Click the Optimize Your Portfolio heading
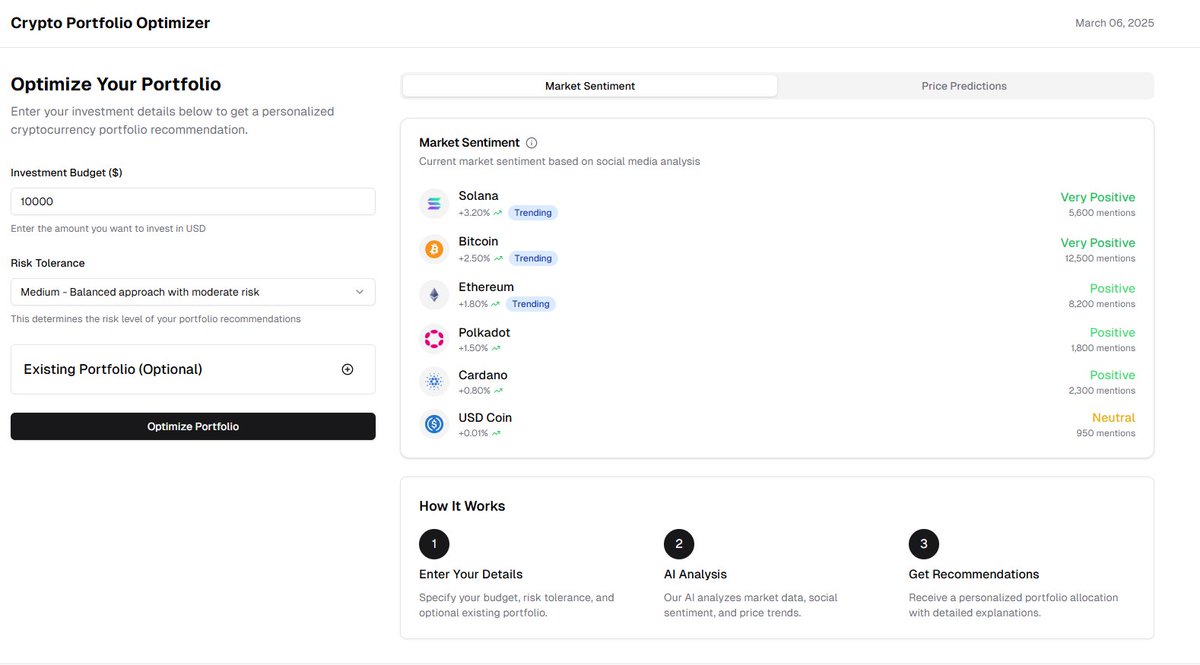This screenshot has height=665, width=1200. tap(116, 84)
